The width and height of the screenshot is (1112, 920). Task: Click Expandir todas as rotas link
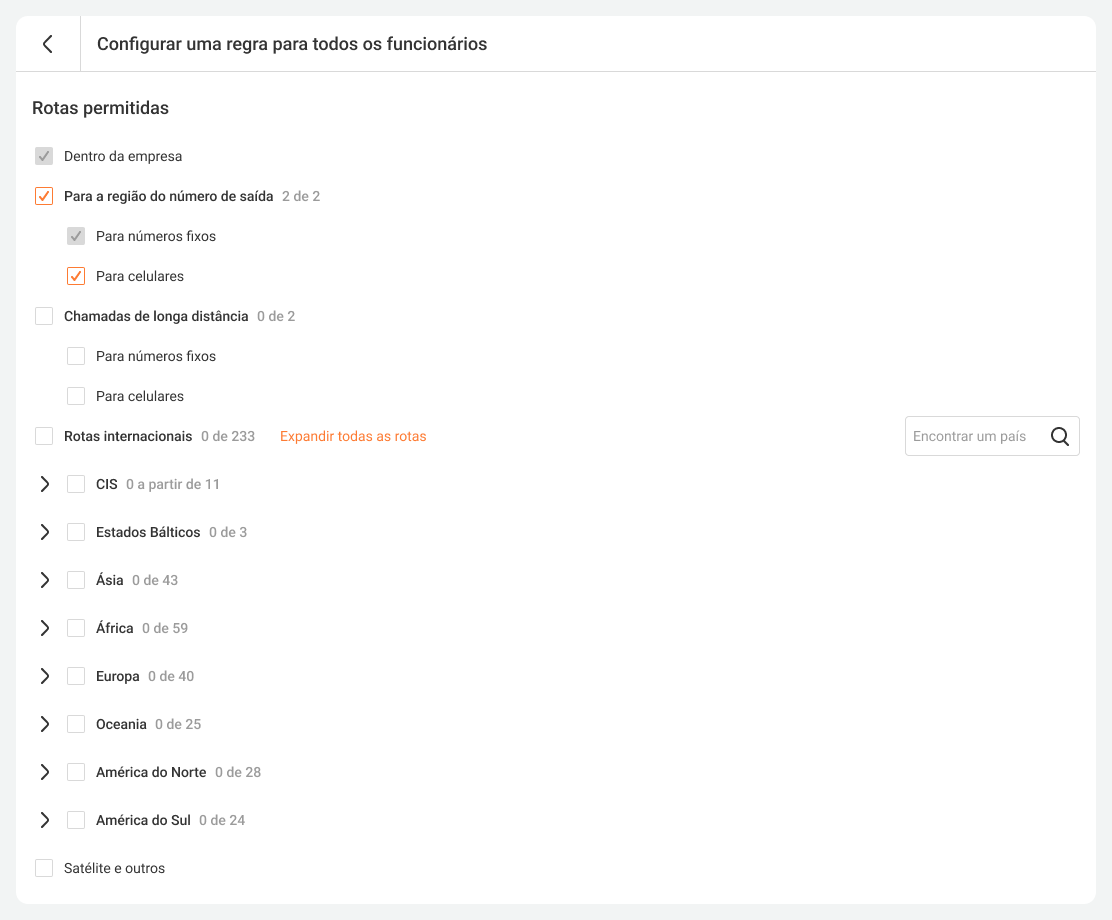[353, 436]
